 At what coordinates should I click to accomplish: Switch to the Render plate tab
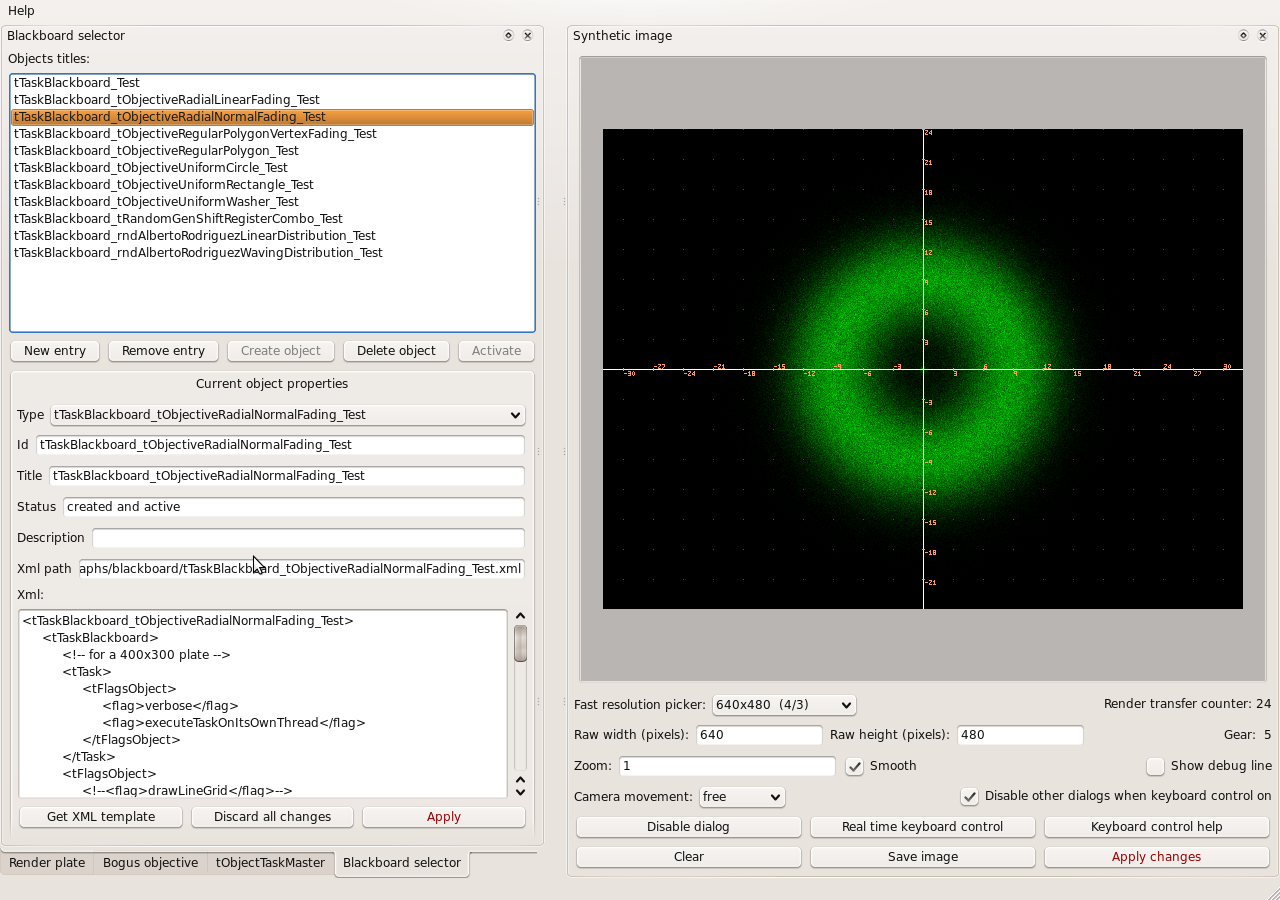[x=47, y=863]
